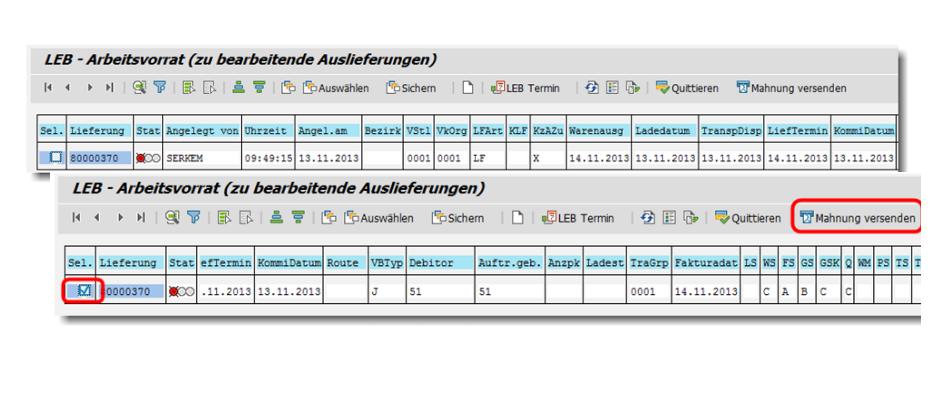
Task: Click Auswählen in the upper toolbar
Action: [334, 88]
